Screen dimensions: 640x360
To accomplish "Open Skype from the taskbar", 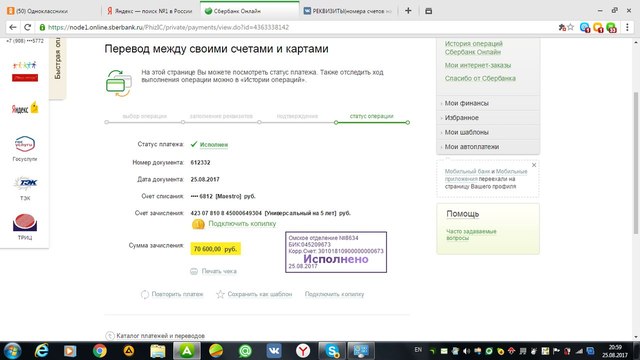I will click(x=332, y=351).
